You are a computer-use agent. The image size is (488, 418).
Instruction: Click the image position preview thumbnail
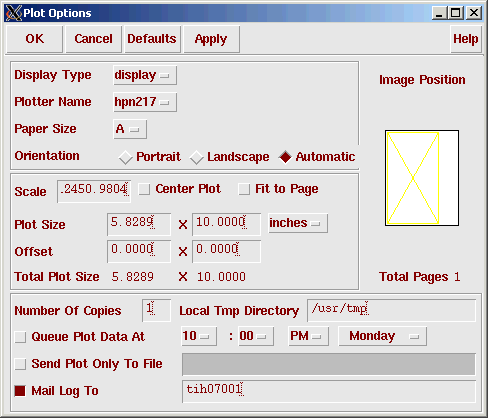(422, 178)
